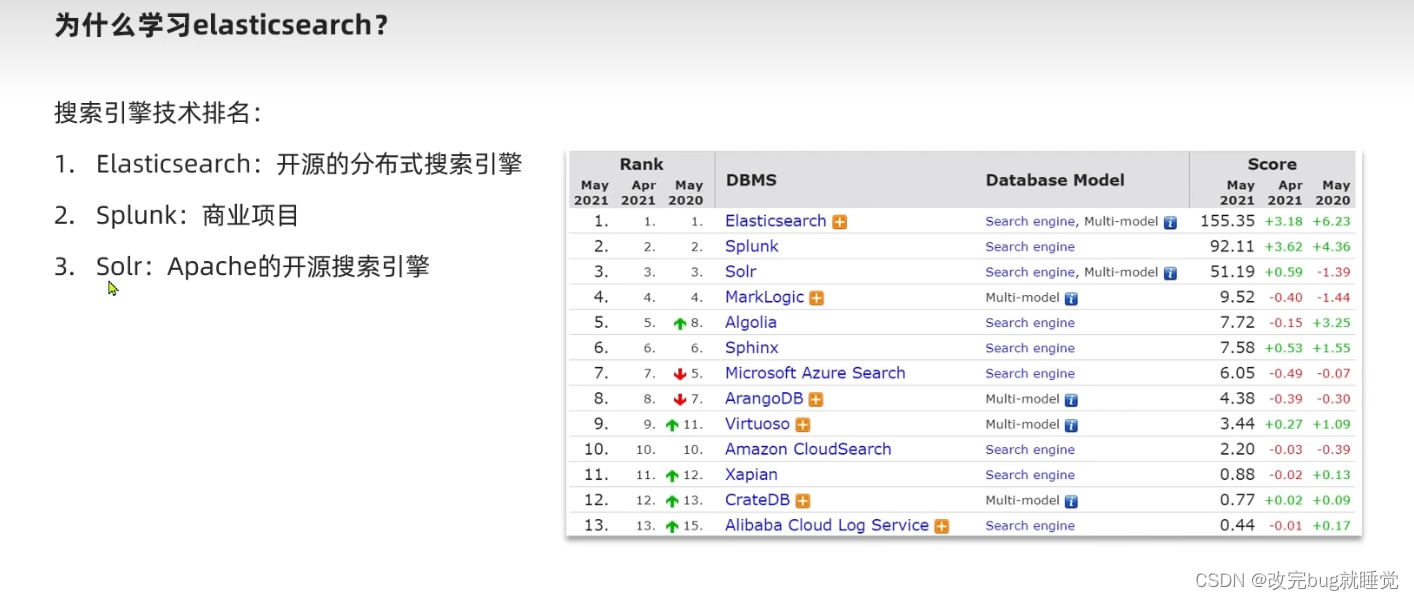This screenshot has width=1414, height=600.
Task: Open the blue info icon in Elasticsearch row
Action: pos(1170,222)
